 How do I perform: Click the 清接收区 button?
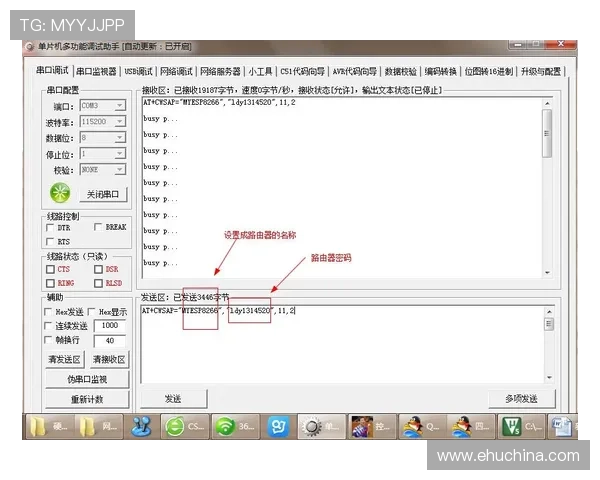click(109, 359)
